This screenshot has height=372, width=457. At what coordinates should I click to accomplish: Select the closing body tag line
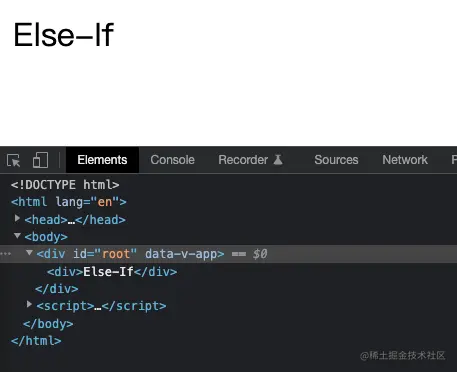(x=48, y=324)
